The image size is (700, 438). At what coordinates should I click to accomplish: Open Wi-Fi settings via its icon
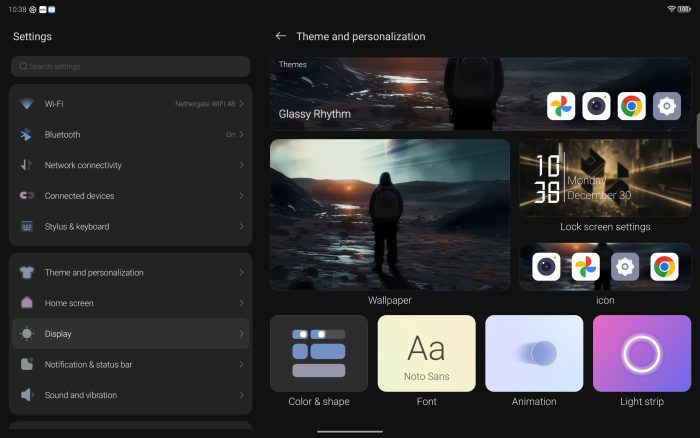click(27, 104)
